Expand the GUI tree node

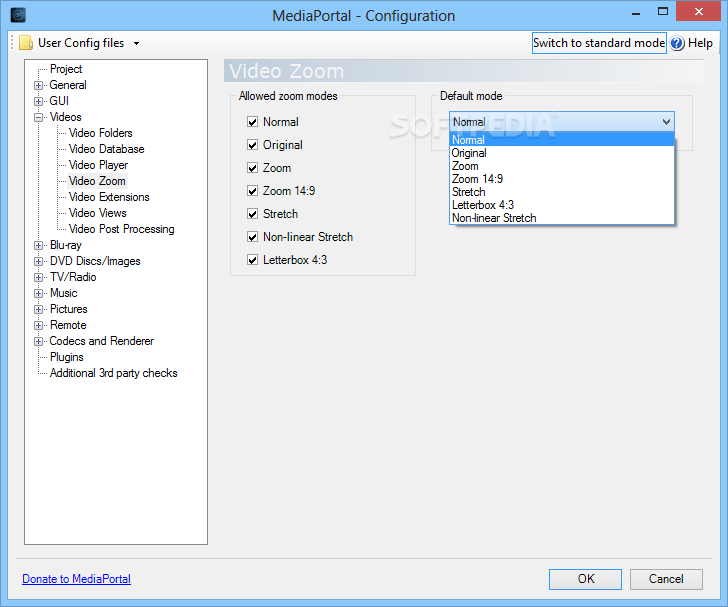[x=39, y=101]
